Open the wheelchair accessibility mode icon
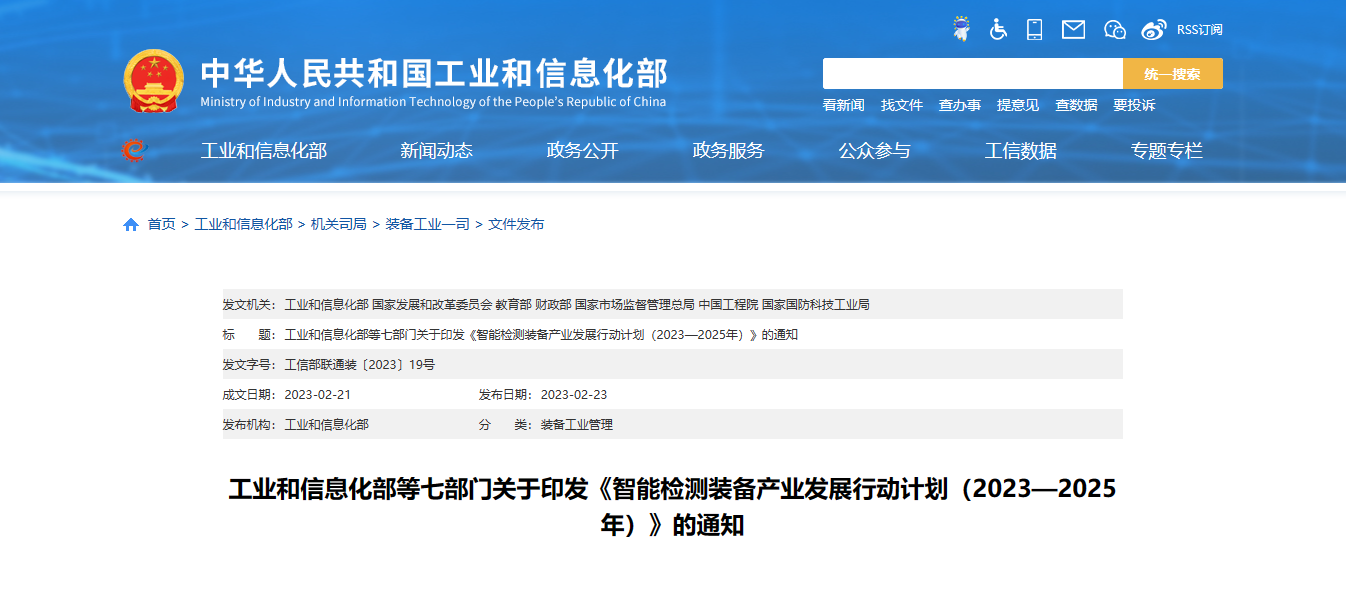Screen dimensions: 1346x595 [998, 29]
